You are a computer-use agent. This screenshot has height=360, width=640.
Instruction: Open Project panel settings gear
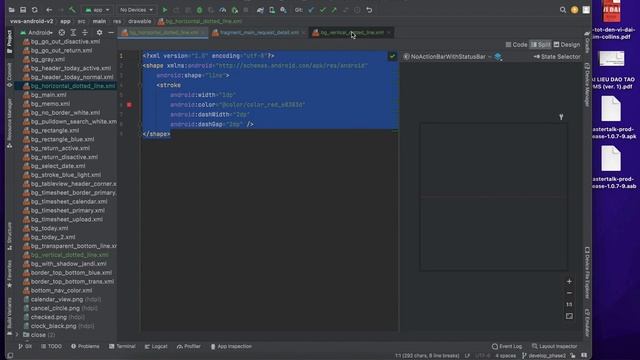pos(99,32)
